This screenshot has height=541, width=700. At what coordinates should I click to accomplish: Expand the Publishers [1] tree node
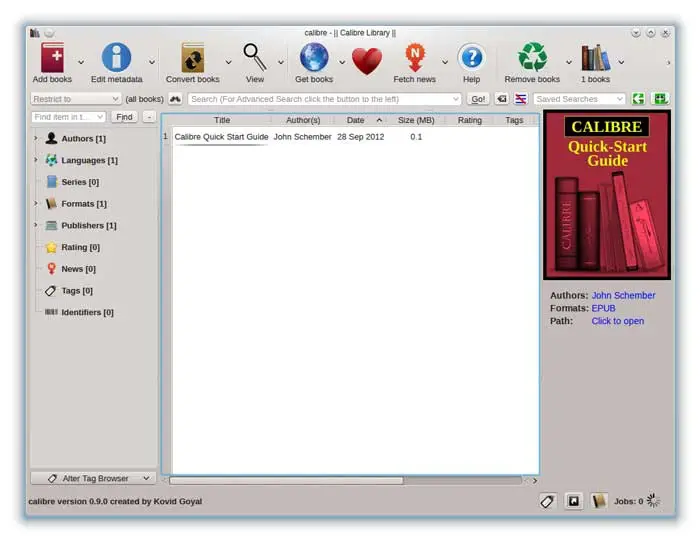click(36, 225)
